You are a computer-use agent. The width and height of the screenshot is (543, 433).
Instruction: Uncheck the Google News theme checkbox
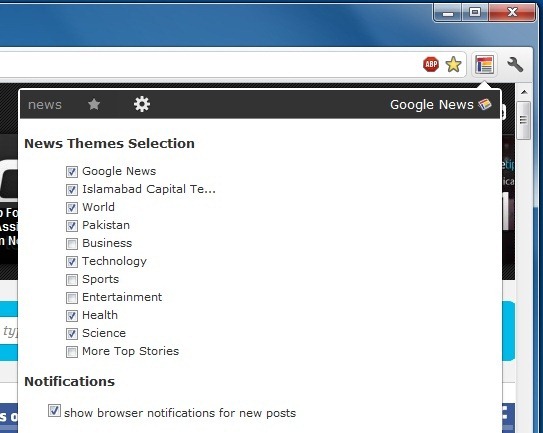coord(72,172)
